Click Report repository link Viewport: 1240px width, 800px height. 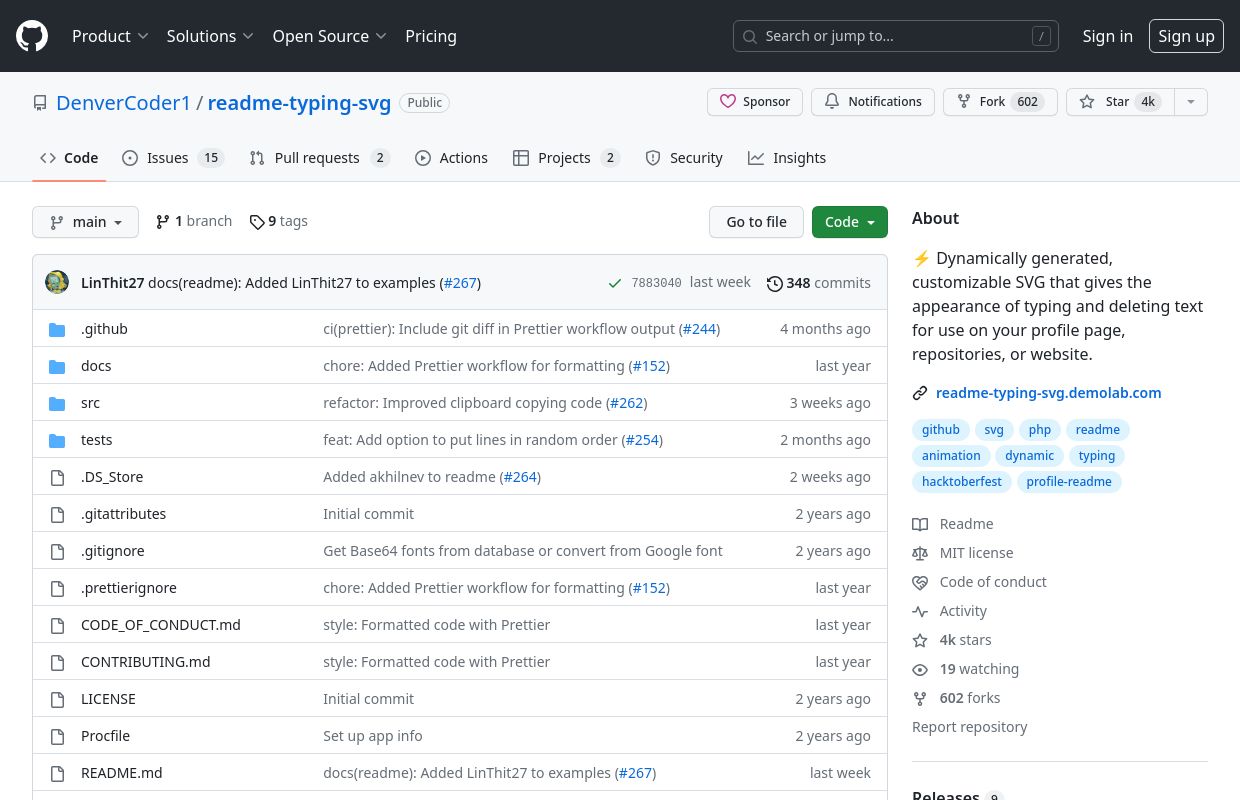coord(969,727)
